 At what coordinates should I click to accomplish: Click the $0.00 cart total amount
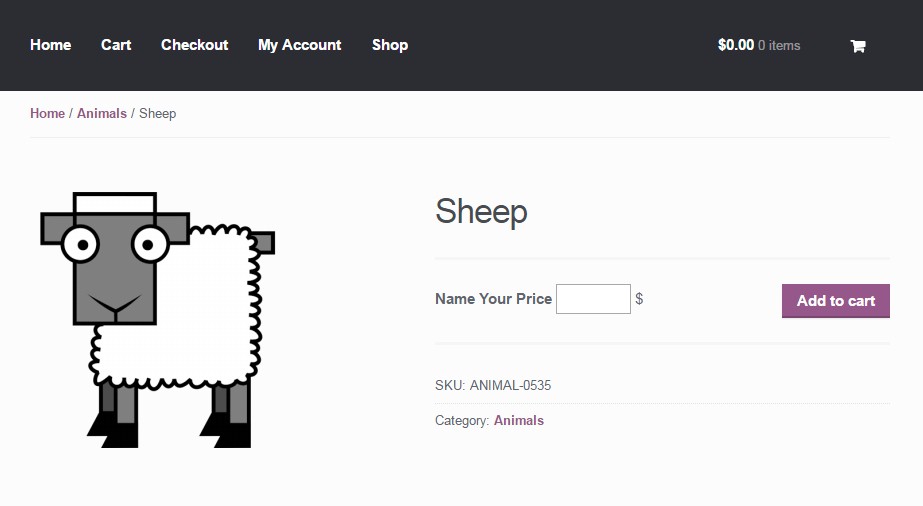click(x=735, y=45)
